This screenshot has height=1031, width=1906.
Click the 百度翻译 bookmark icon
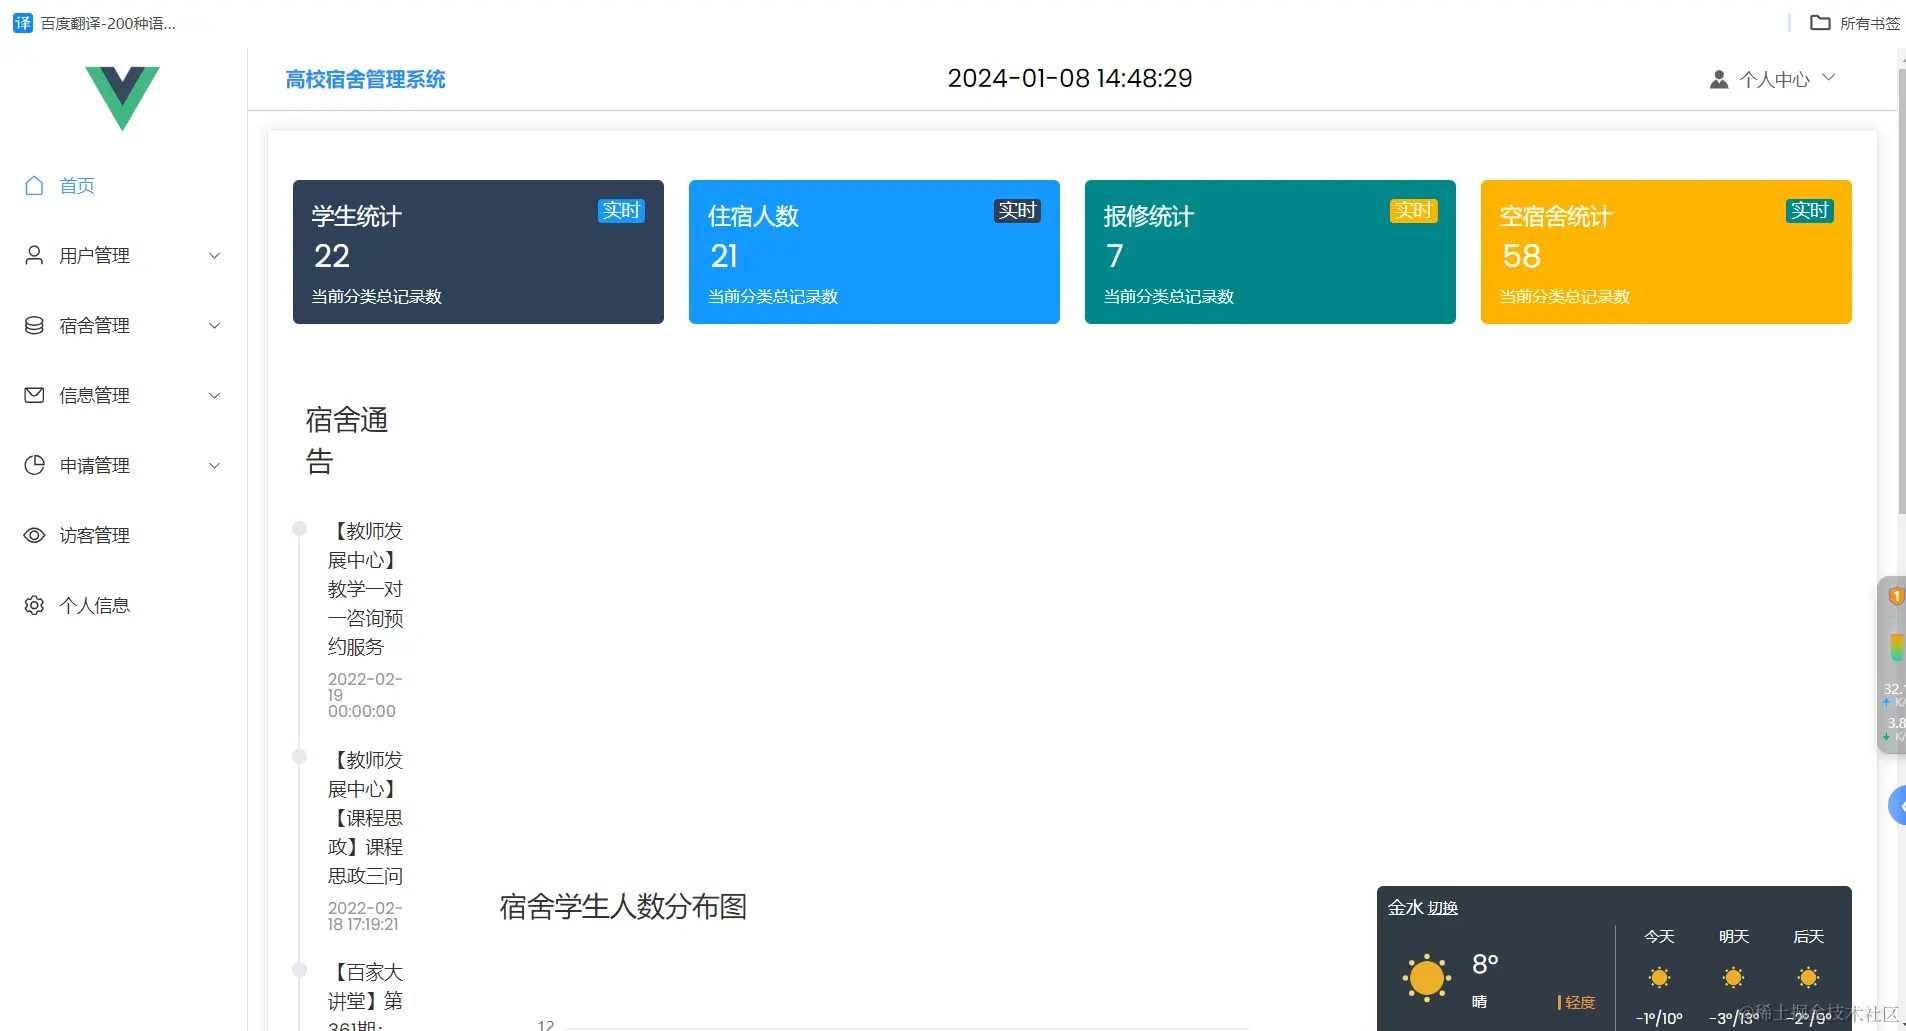click(x=22, y=22)
